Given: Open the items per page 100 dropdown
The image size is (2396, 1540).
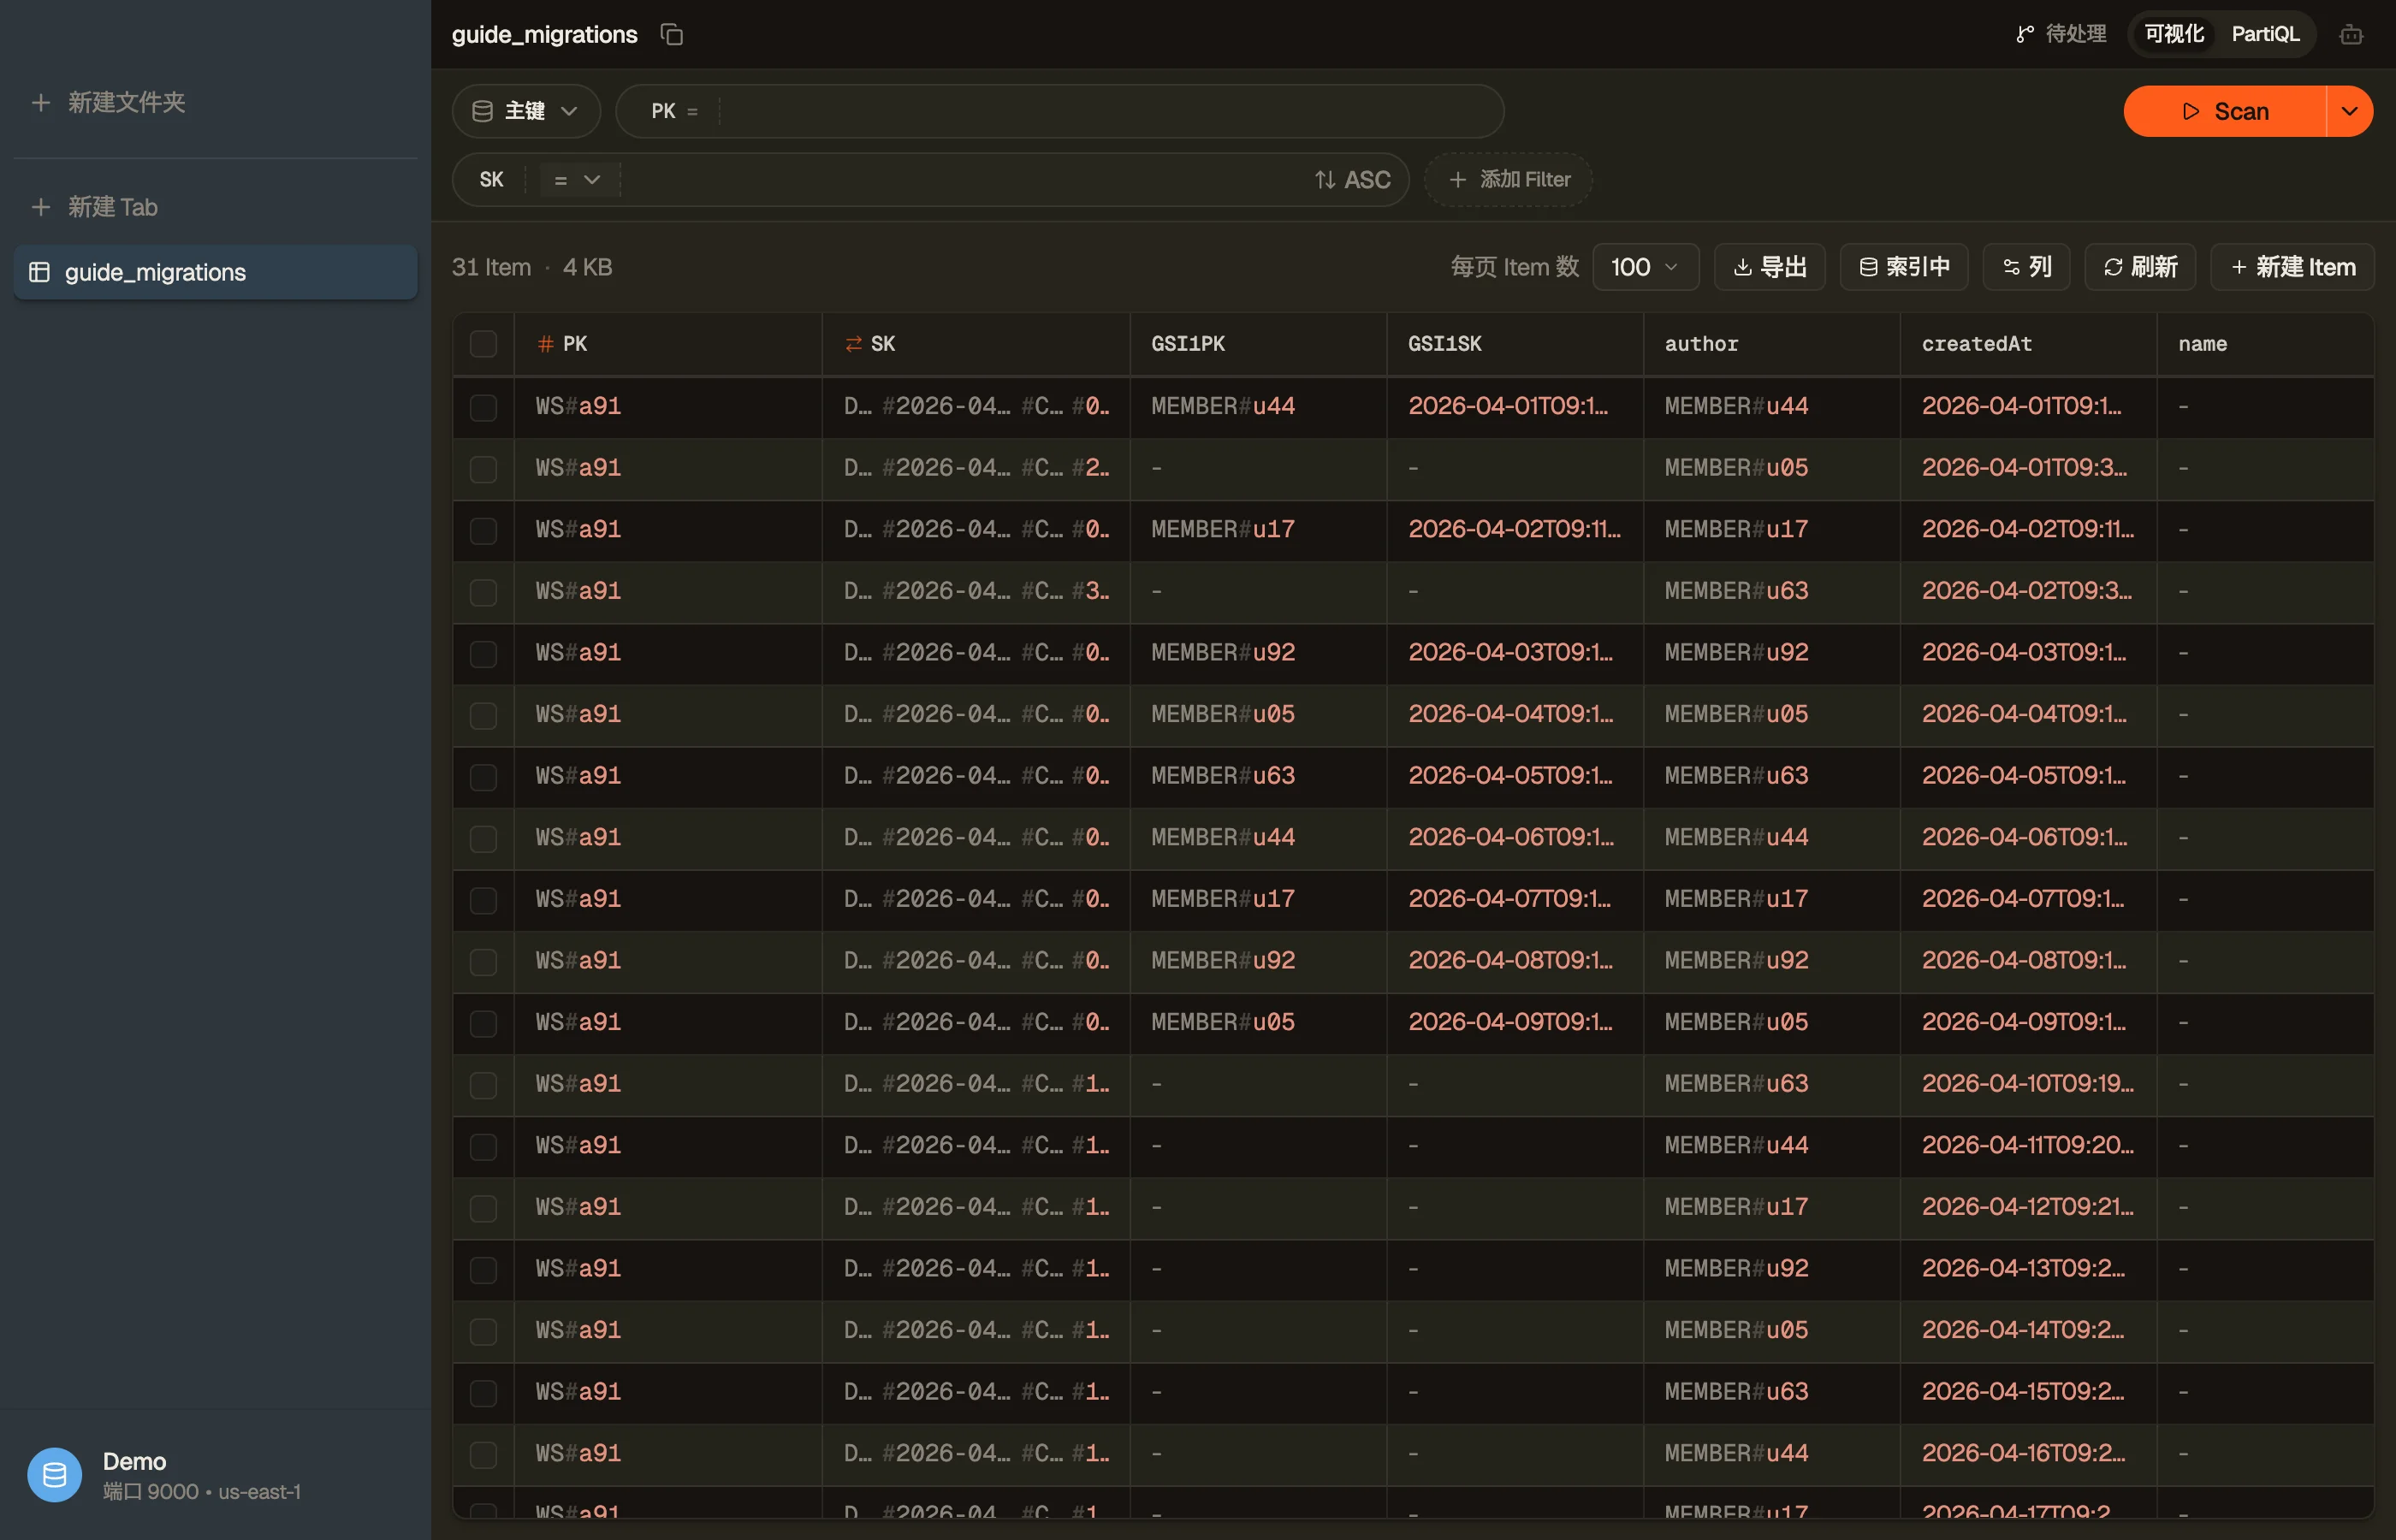Looking at the screenshot, I should coord(1645,267).
